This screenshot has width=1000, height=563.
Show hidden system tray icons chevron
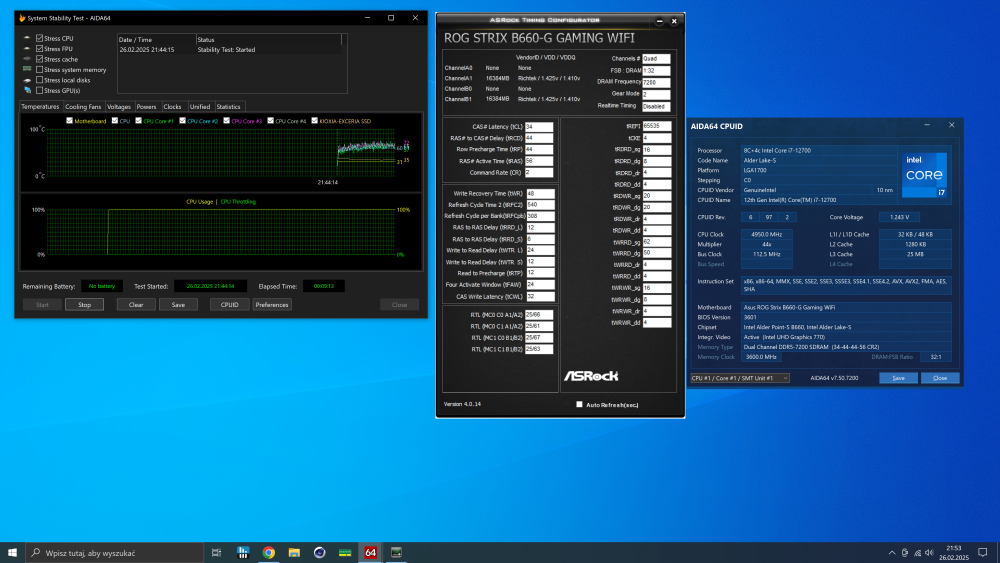891,552
